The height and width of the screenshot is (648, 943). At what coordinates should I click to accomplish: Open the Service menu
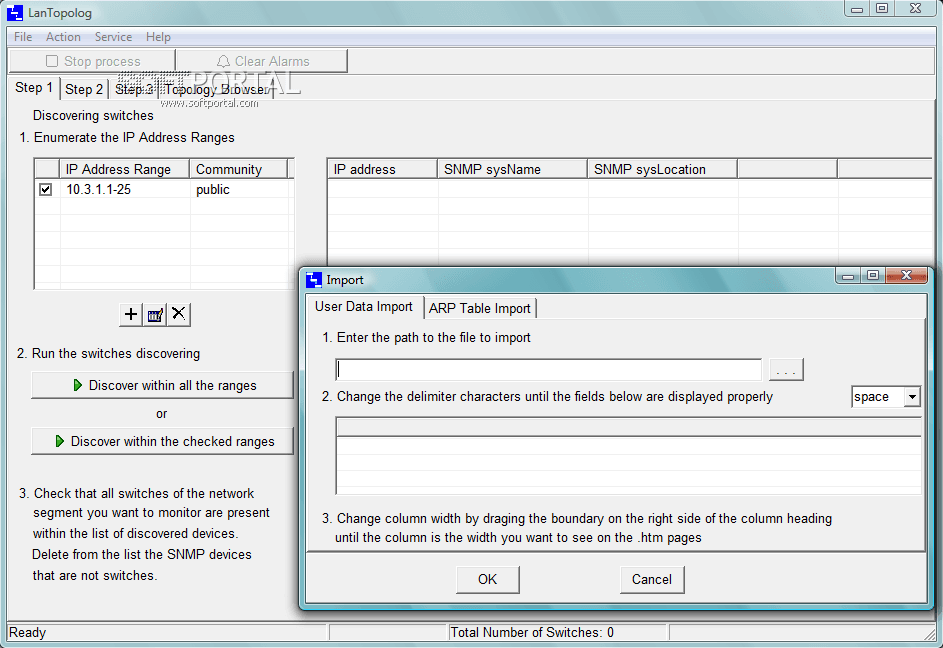pos(113,37)
